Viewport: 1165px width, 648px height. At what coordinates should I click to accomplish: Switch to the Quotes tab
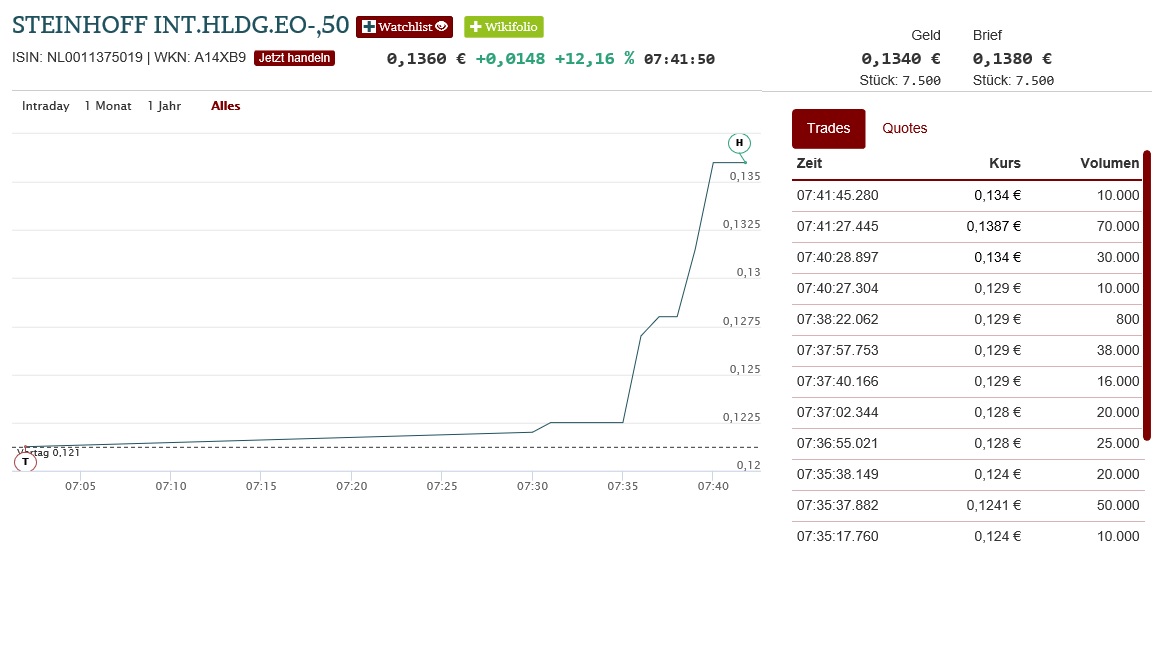[904, 128]
